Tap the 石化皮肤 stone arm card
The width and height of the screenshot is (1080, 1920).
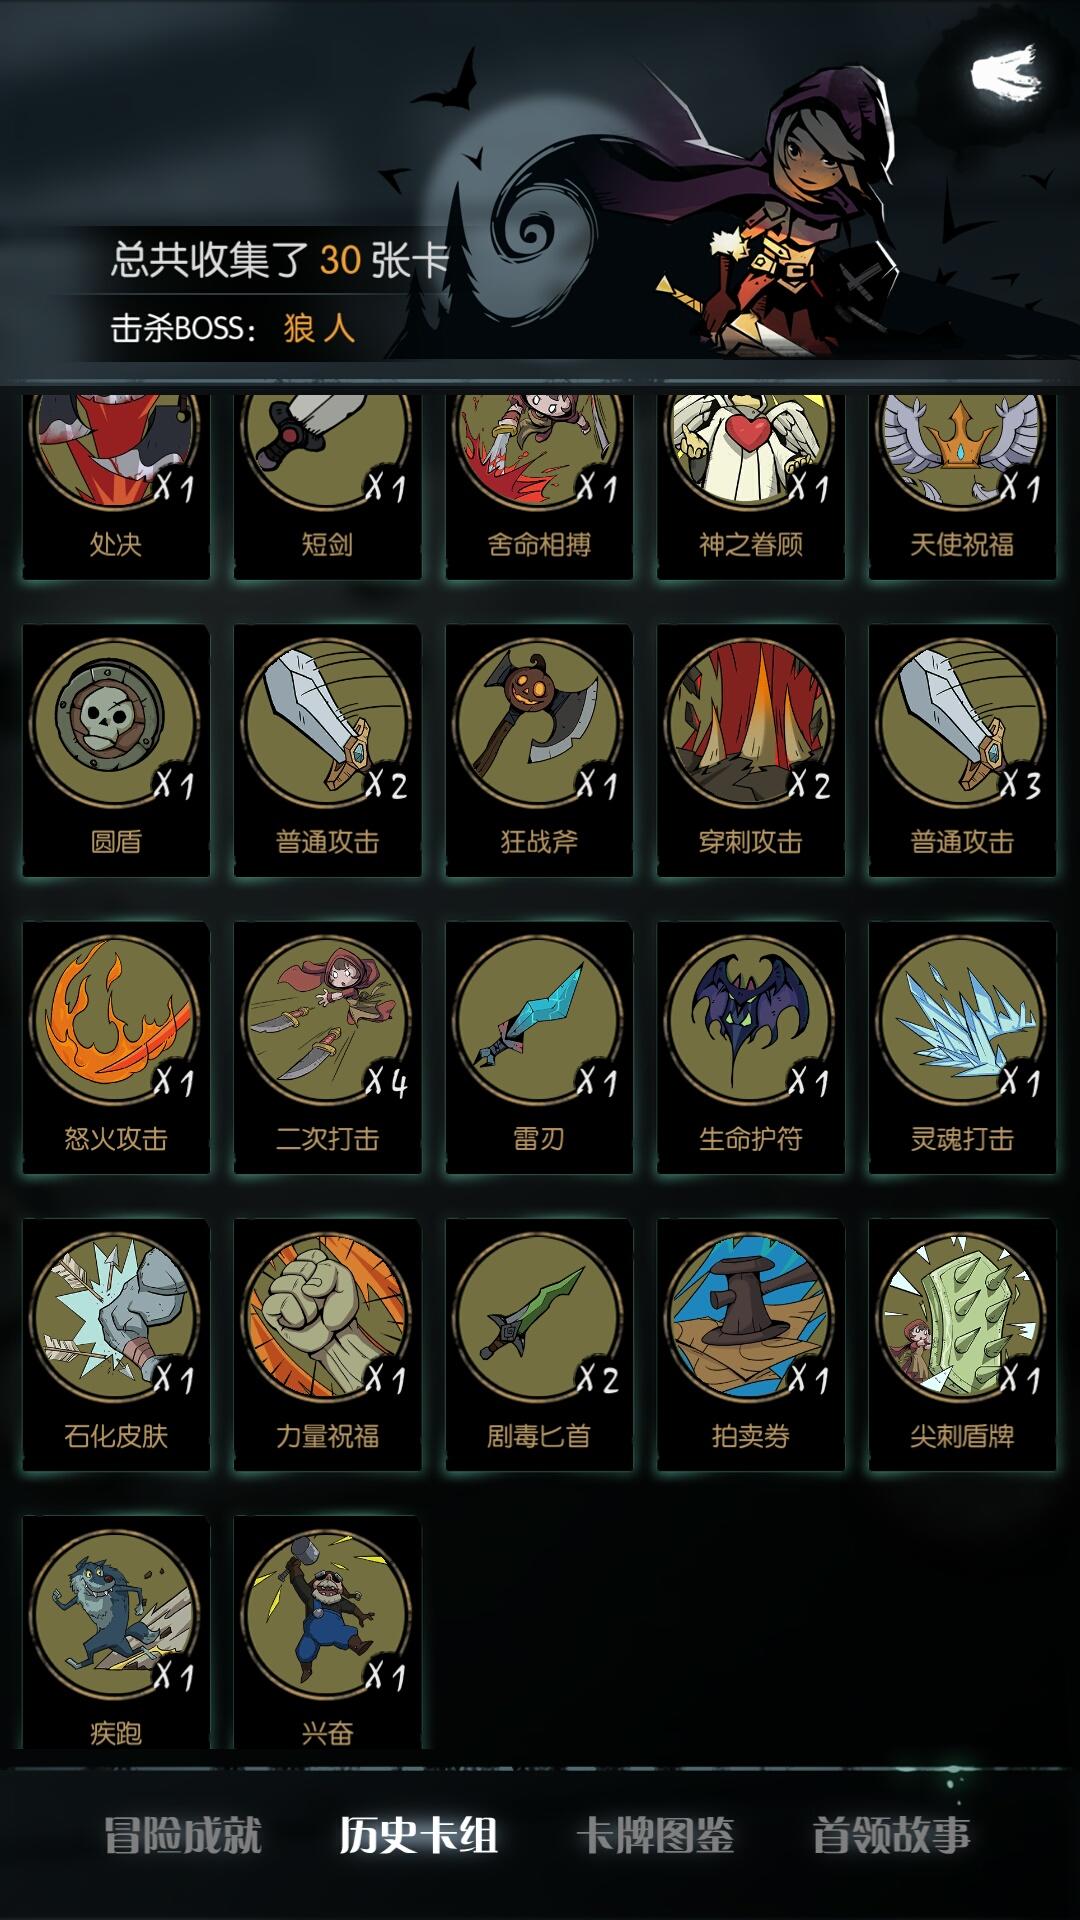116,1344
